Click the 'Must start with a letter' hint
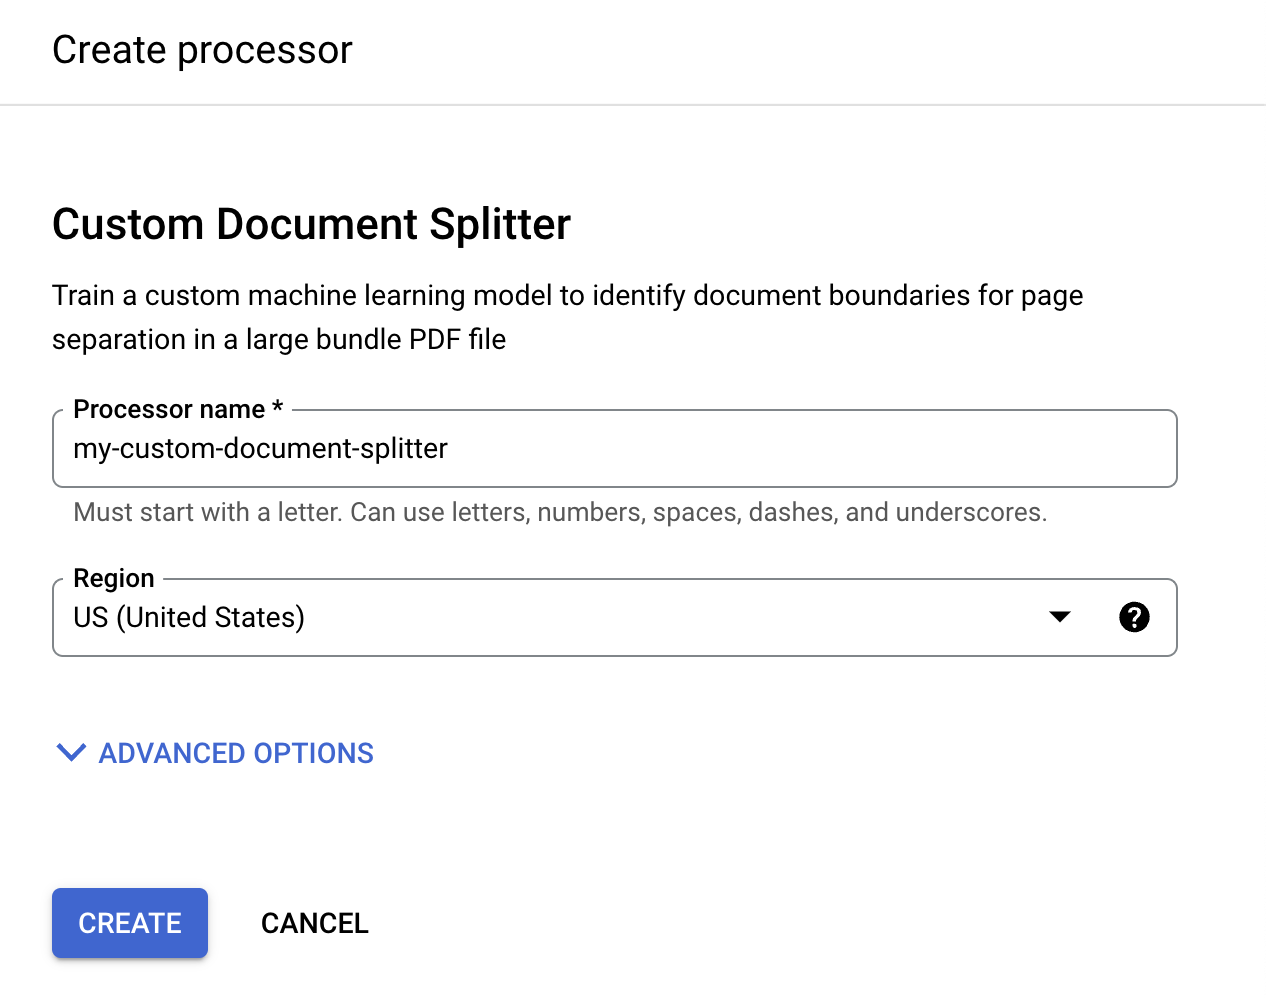 tap(560, 512)
